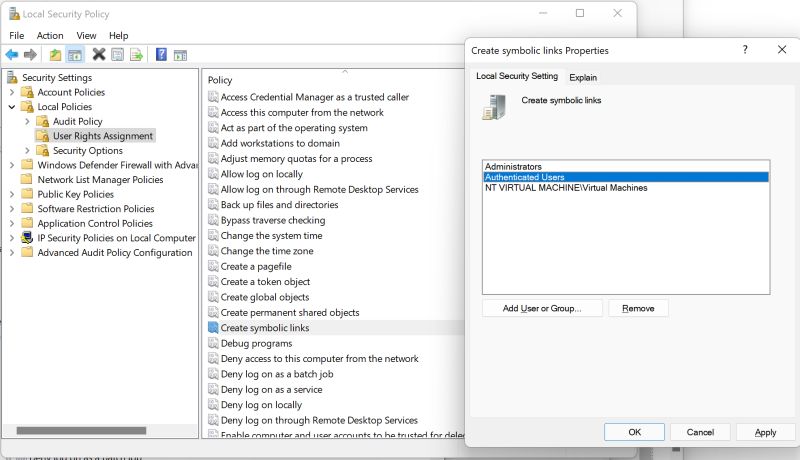This screenshot has width=800, height=460.
Task: Click the Audit Policy folder icon
Action: coord(43,121)
